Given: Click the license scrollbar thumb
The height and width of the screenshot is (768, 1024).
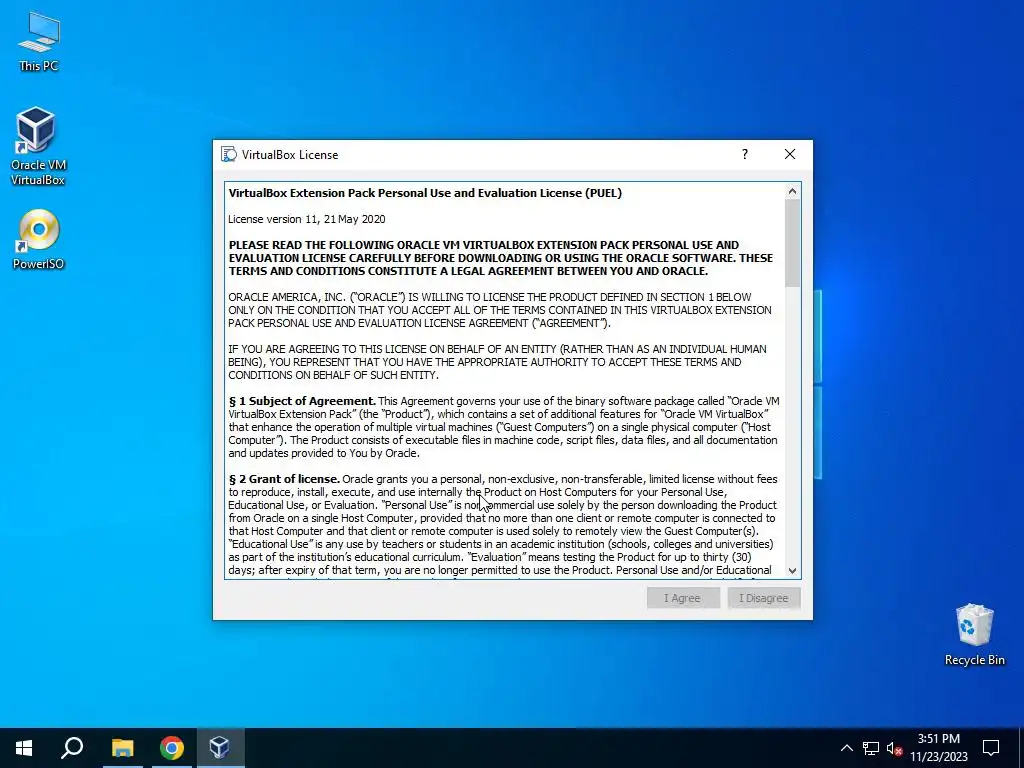Looking at the screenshot, I should [x=792, y=243].
